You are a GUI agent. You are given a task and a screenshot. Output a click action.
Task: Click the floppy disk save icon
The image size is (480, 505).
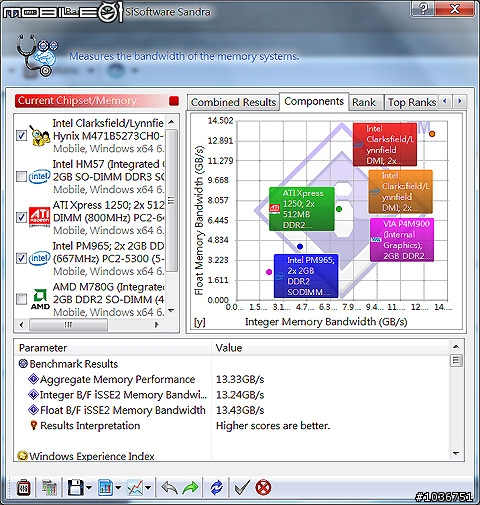tap(76, 488)
